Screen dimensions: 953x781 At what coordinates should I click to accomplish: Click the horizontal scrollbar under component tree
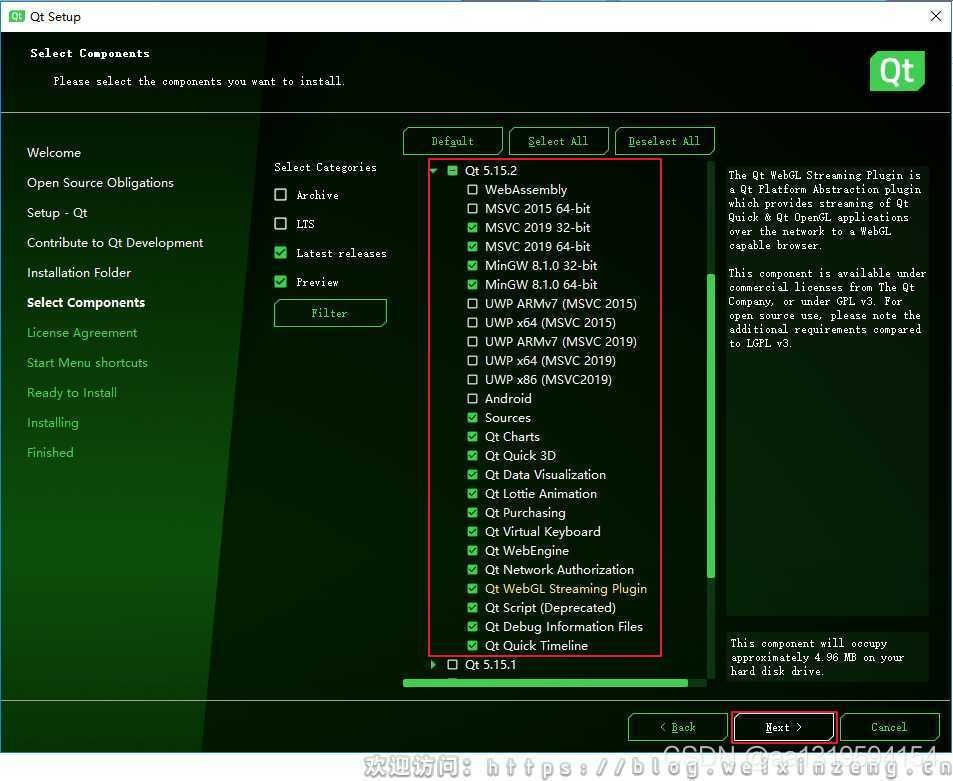coord(545,683)
